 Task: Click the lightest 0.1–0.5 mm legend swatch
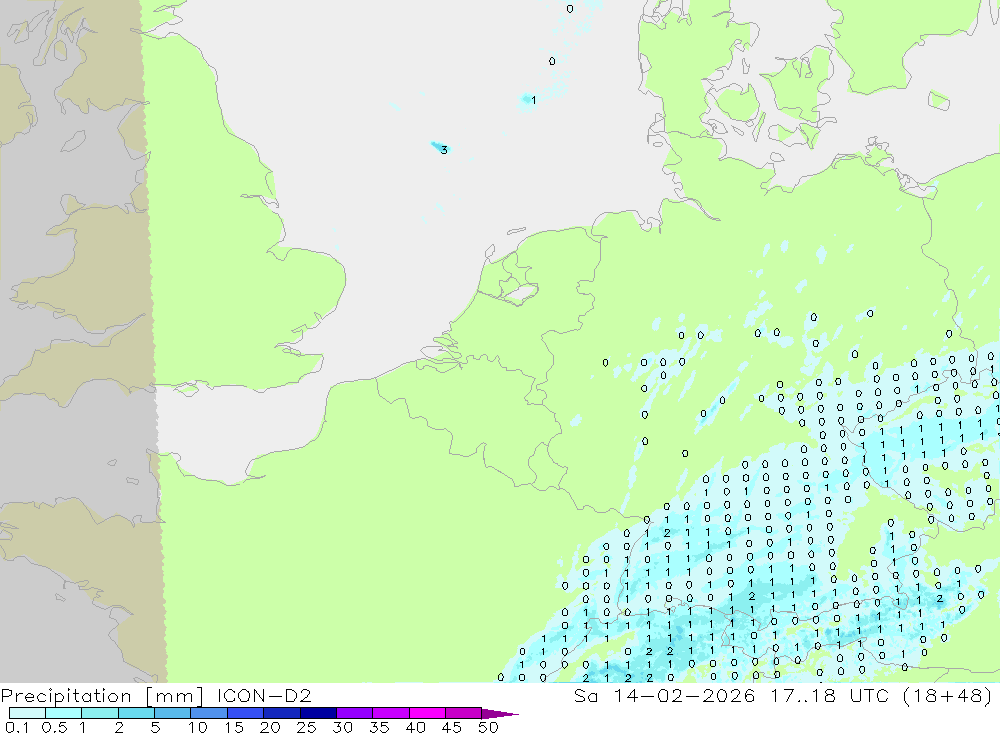27,713
